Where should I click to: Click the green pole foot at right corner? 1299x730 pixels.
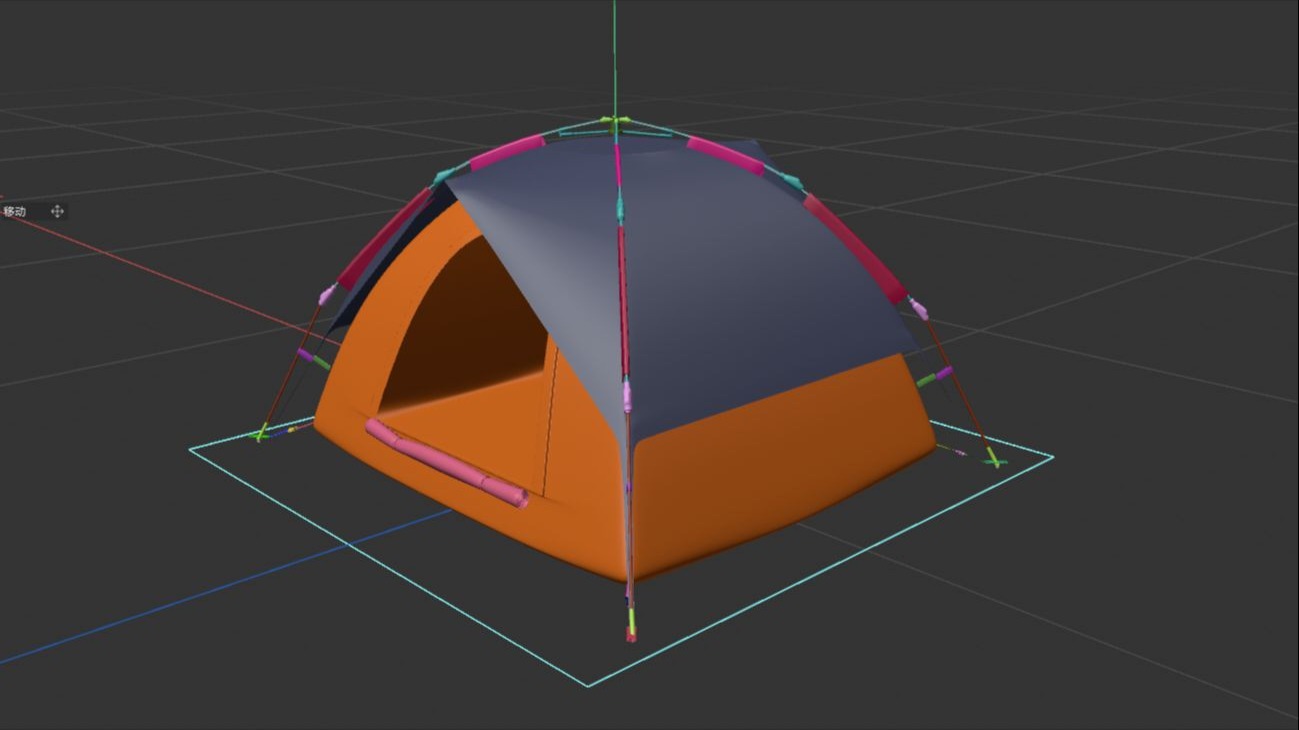(993, 459)
